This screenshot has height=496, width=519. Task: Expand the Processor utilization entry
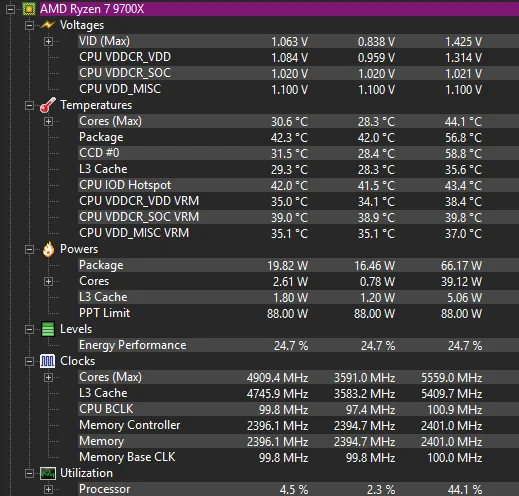coord(48,489)
